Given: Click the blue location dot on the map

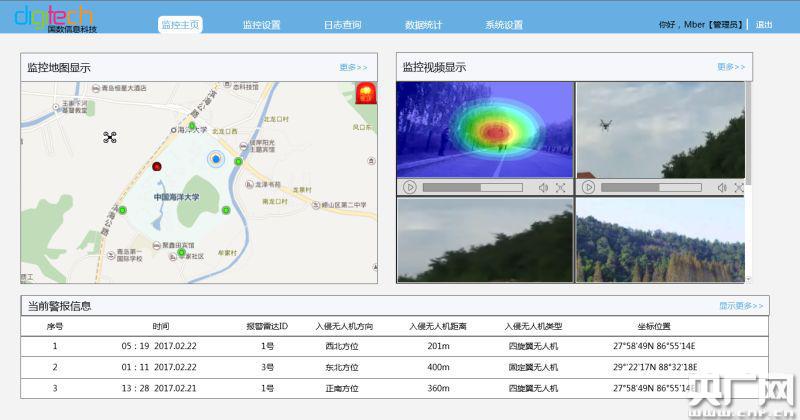Looking at the screenshot, I should (x=215, y=159).
